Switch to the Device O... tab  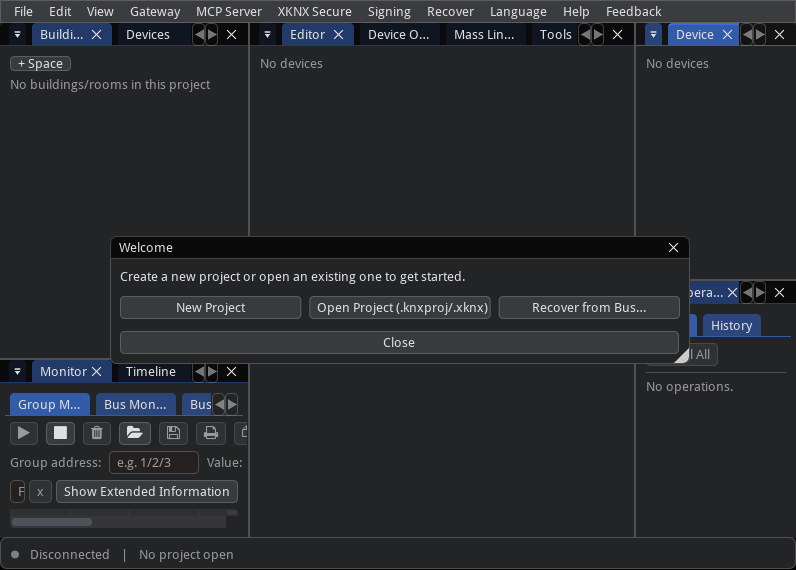[x=399, y=35]
